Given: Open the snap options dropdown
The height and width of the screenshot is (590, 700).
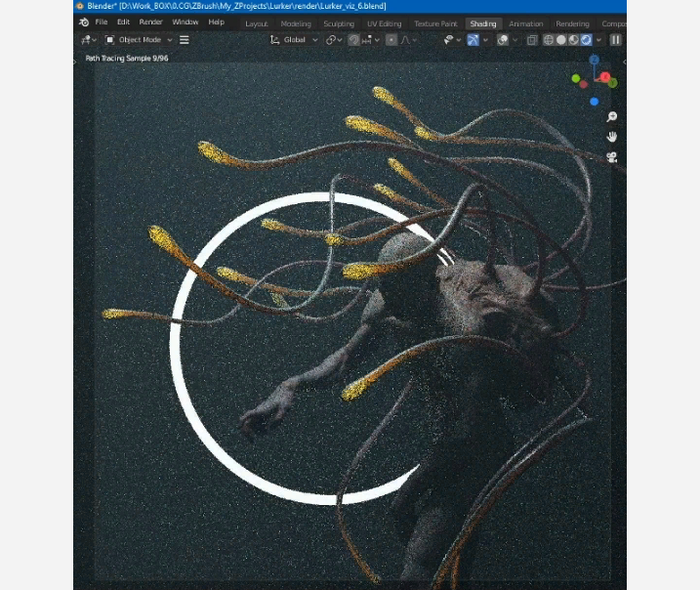Looking at the screenshot, I should coord(371,40).
